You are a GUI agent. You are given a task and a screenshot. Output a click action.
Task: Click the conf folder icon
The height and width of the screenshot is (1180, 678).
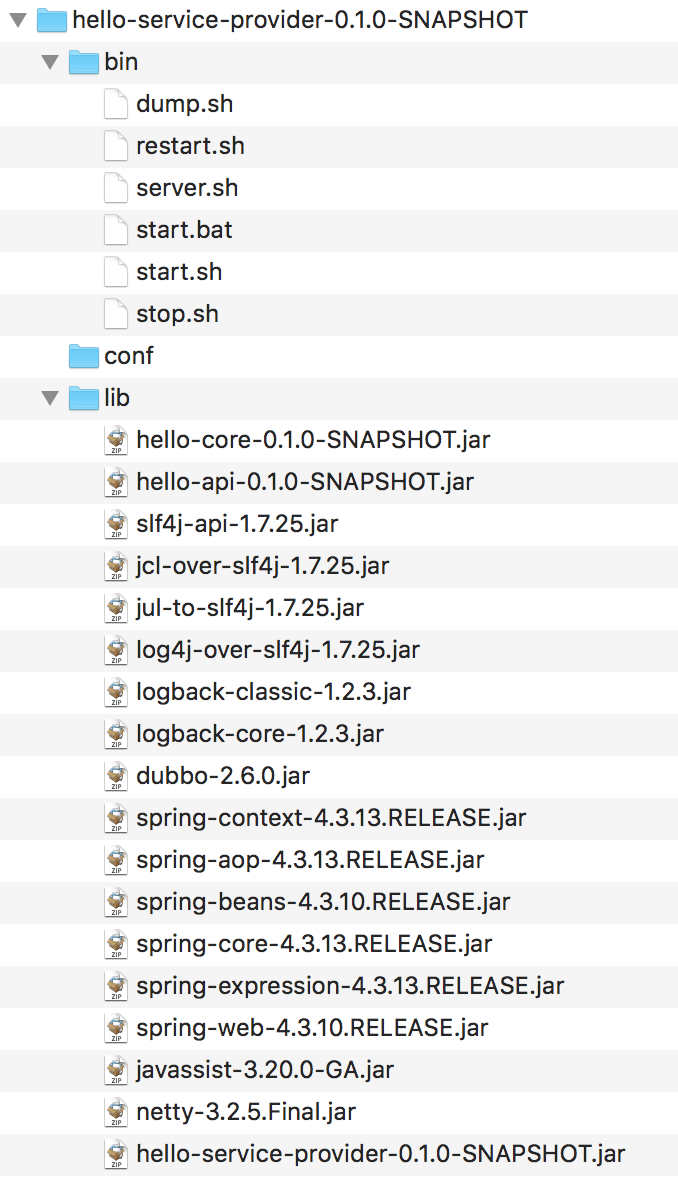[x=84, y=356]
